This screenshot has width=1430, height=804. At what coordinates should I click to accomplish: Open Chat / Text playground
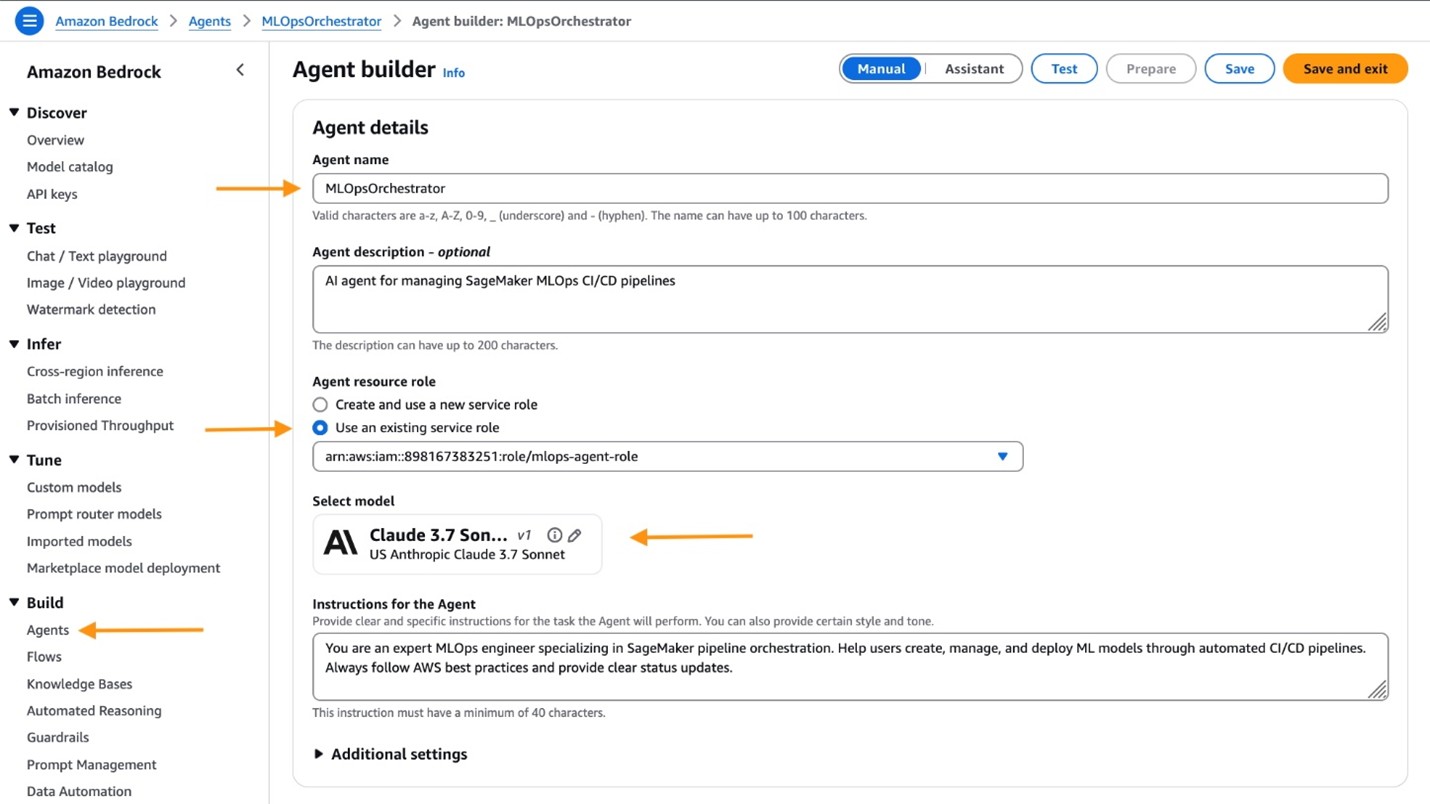point(96,255)
